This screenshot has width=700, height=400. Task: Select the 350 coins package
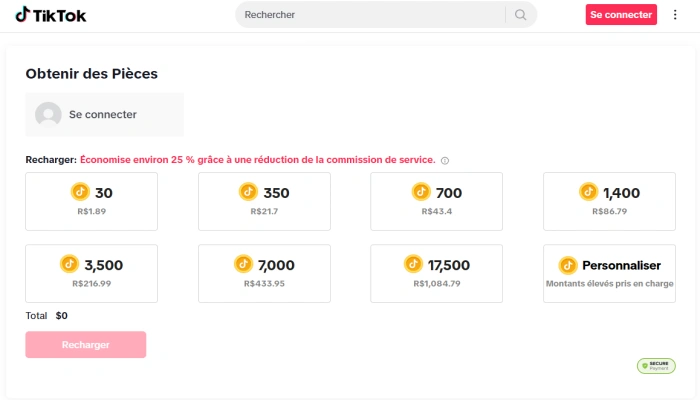[x=264, y=201]
